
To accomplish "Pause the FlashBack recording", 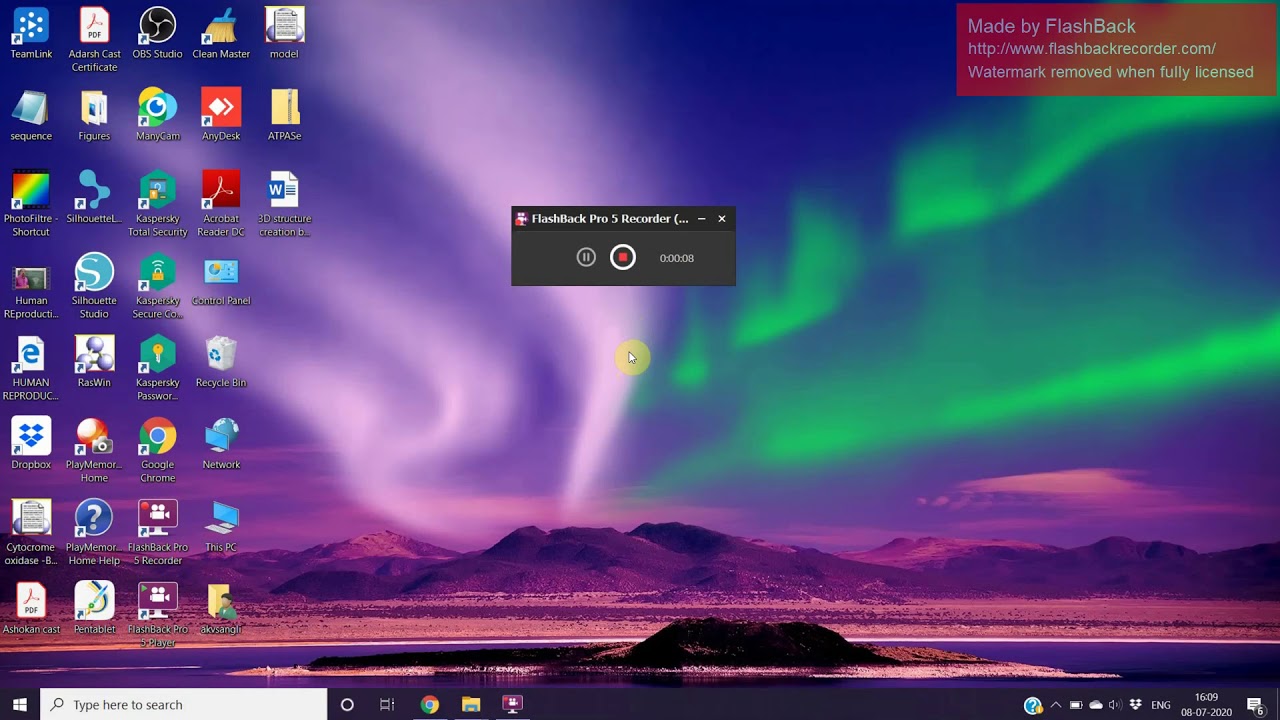I will [586, 258].
